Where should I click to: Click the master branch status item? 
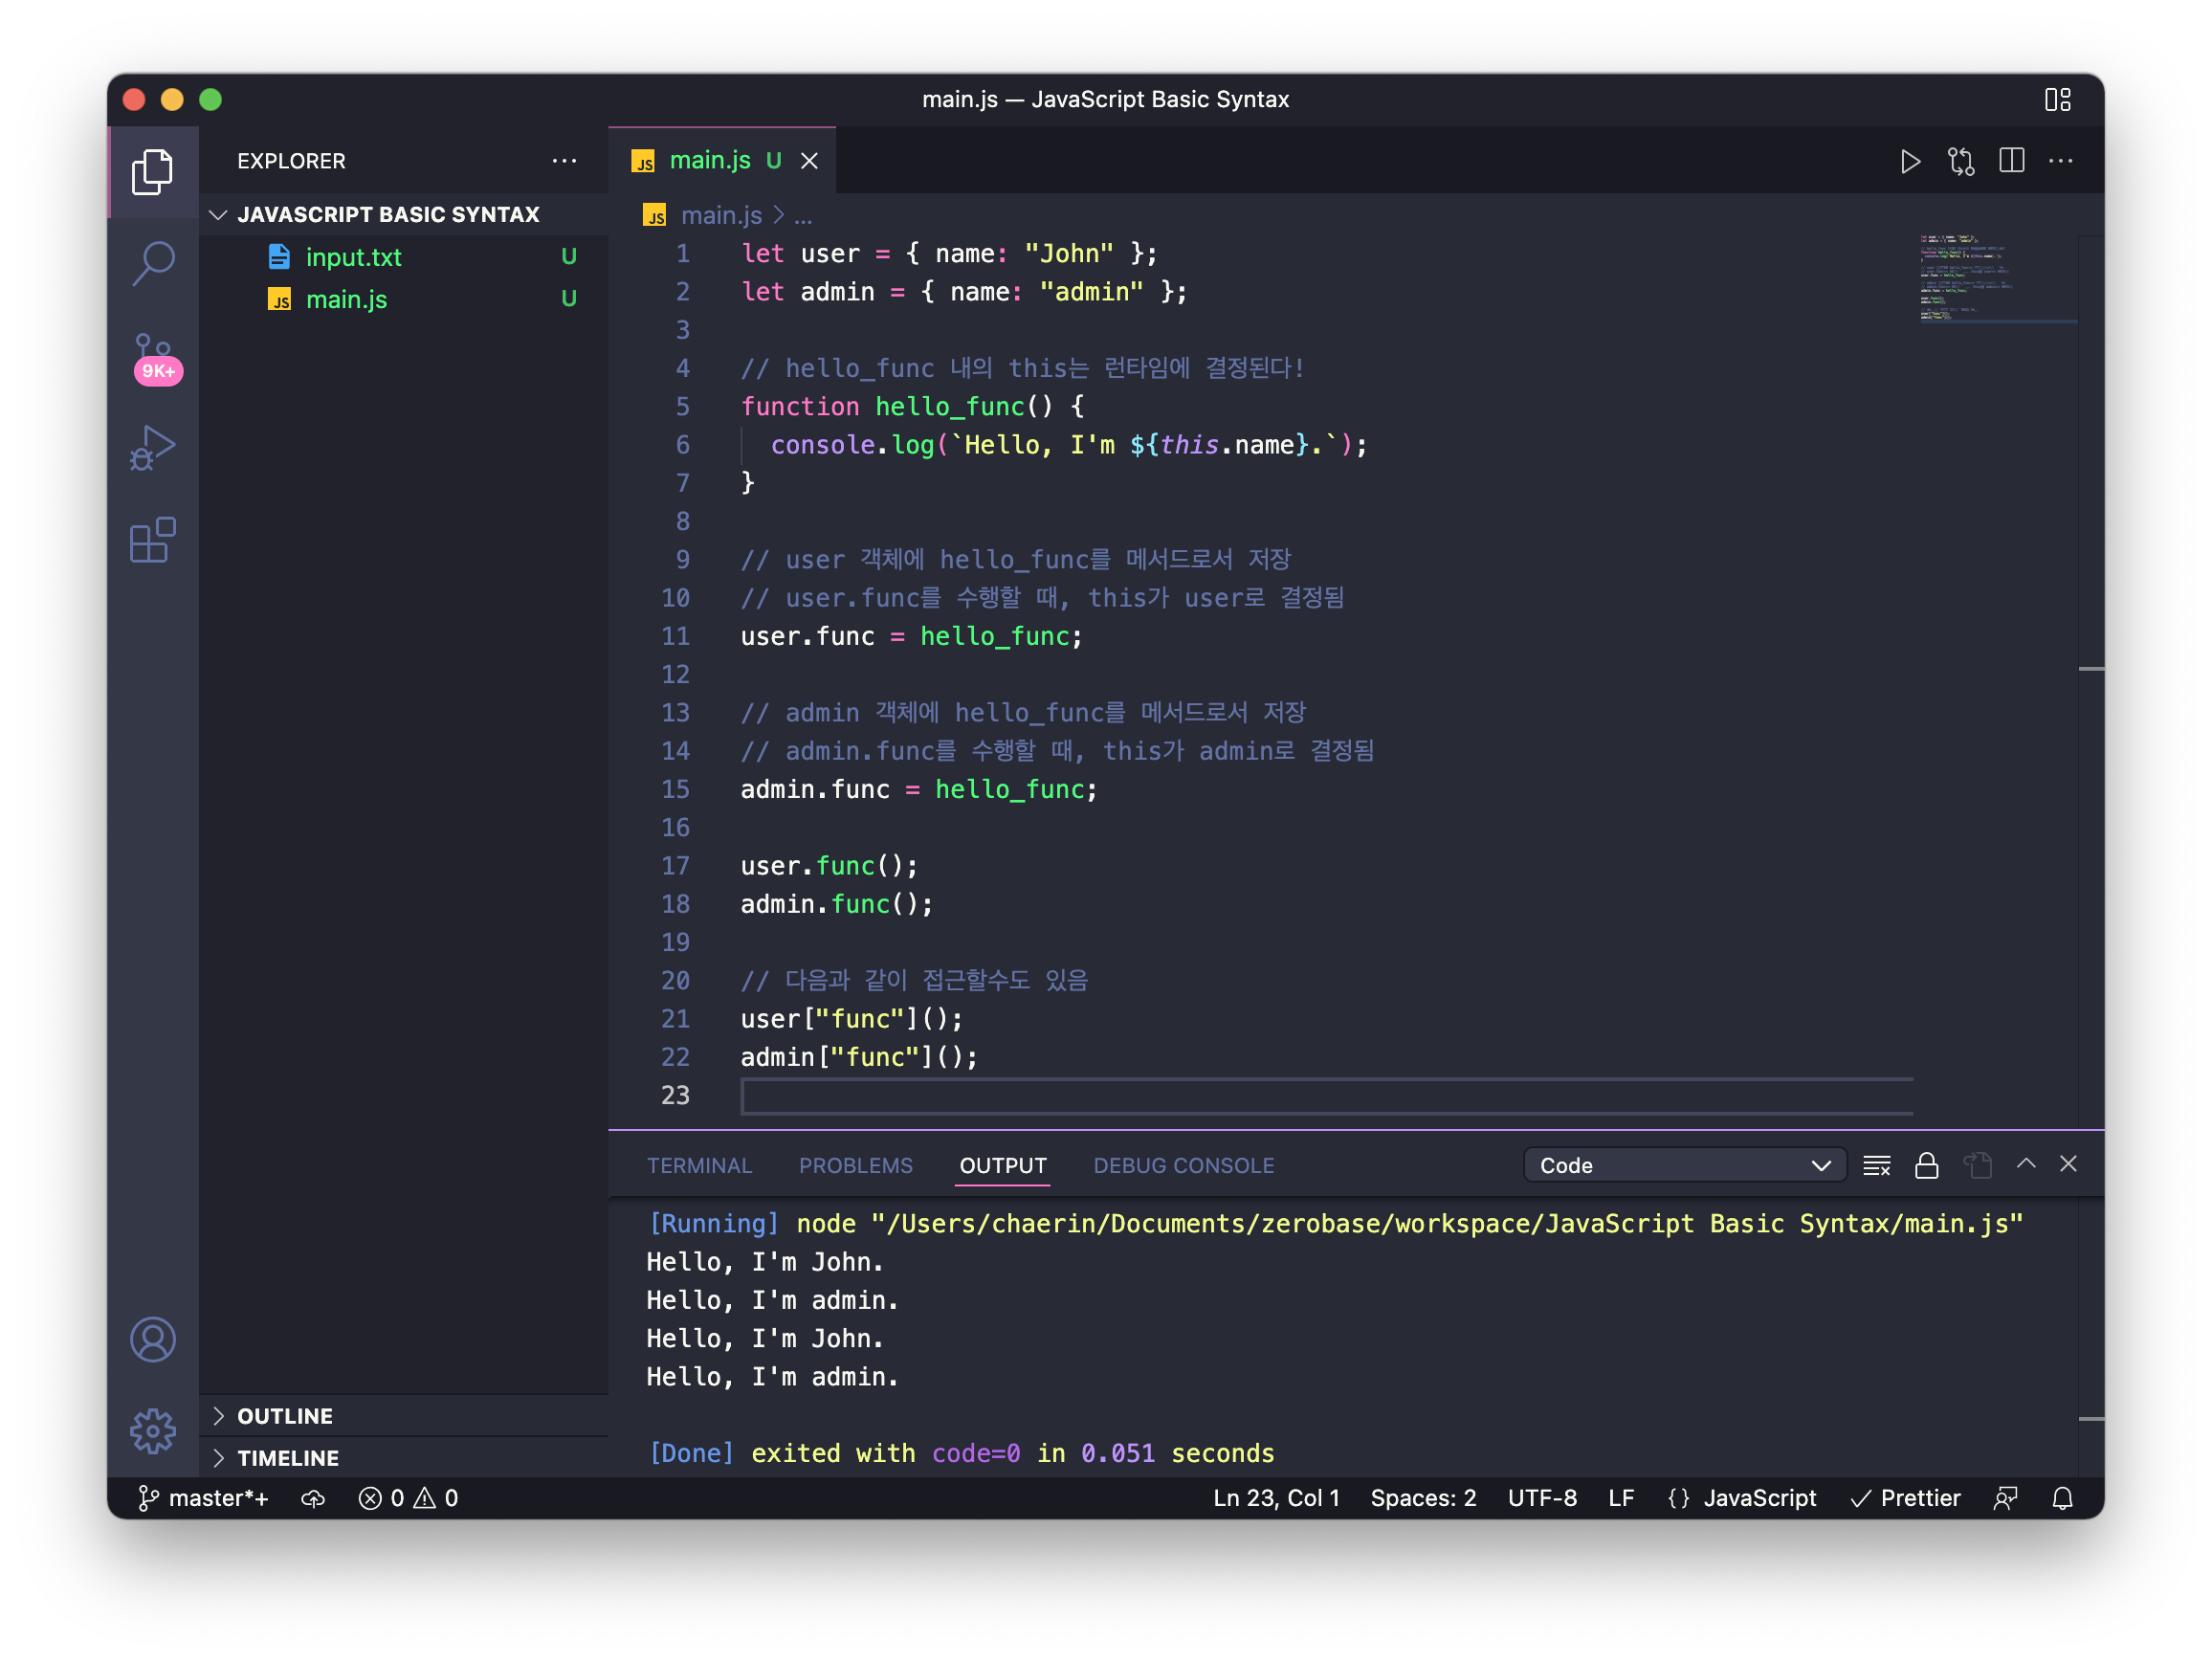[x=204, y=1498]
